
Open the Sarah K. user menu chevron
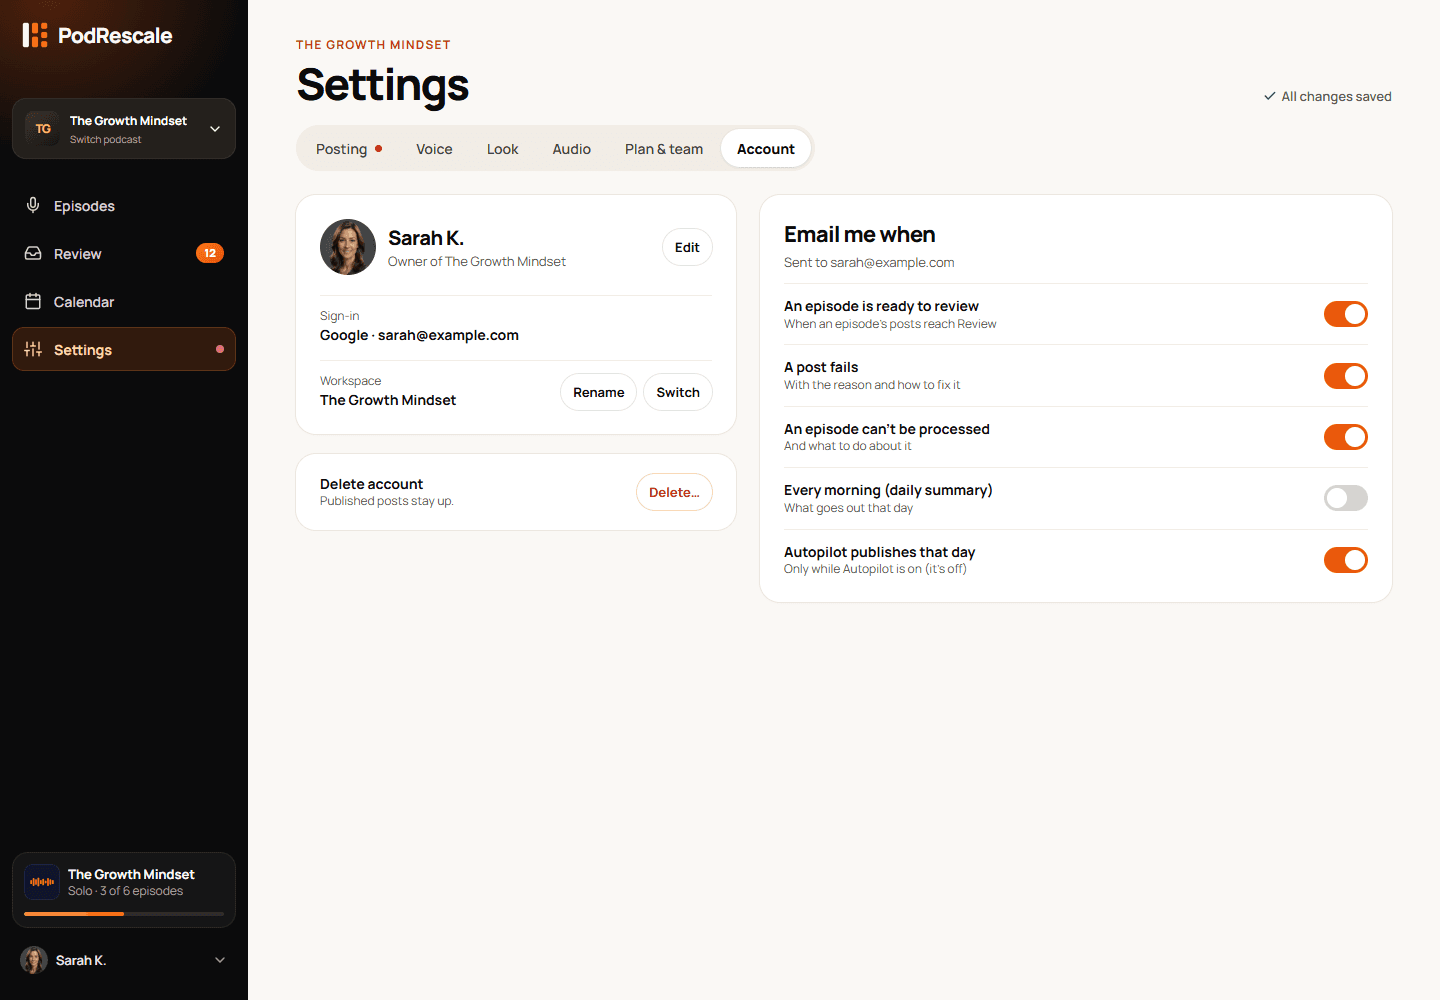pos(220,960)
